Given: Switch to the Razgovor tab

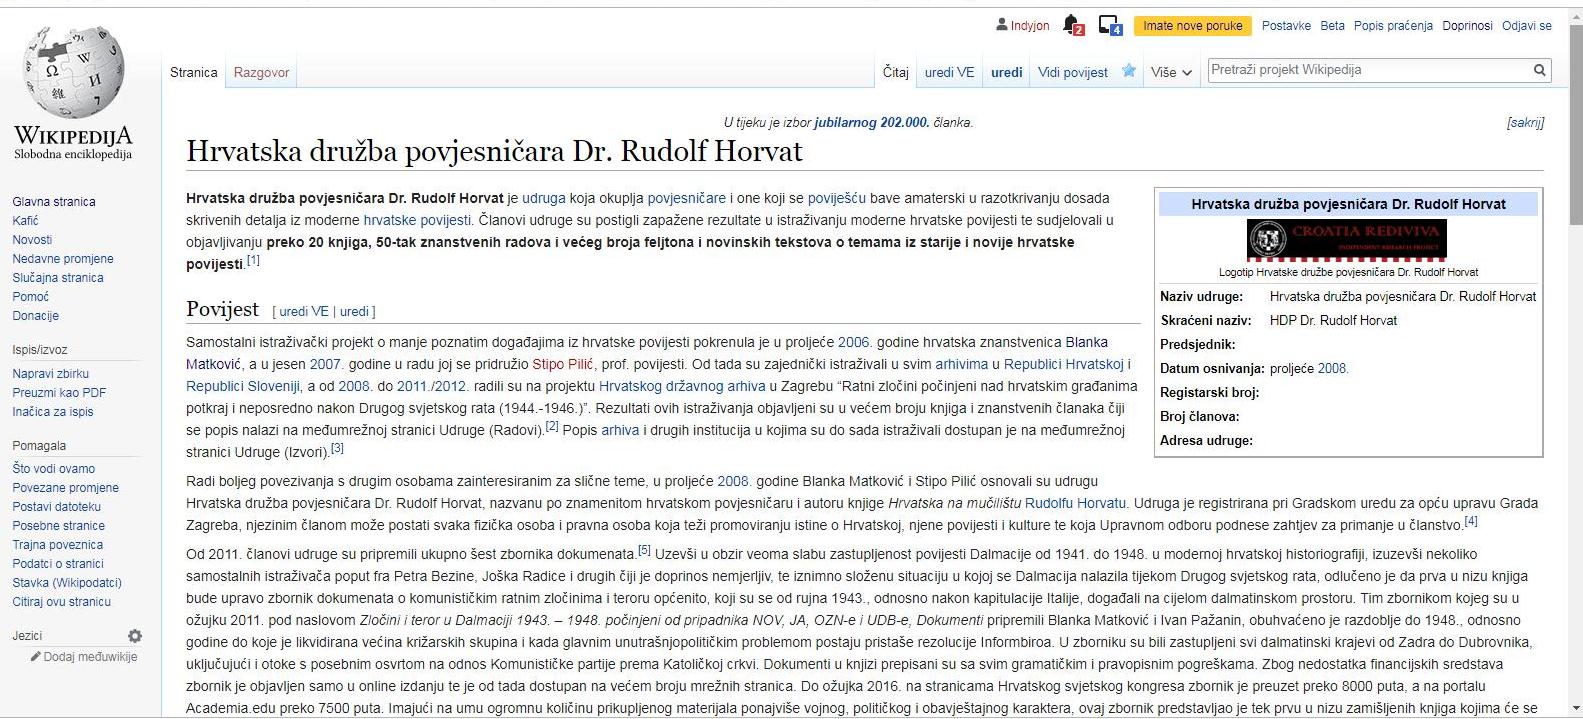Looking at the screenshot, I should [x=261, y=72].
